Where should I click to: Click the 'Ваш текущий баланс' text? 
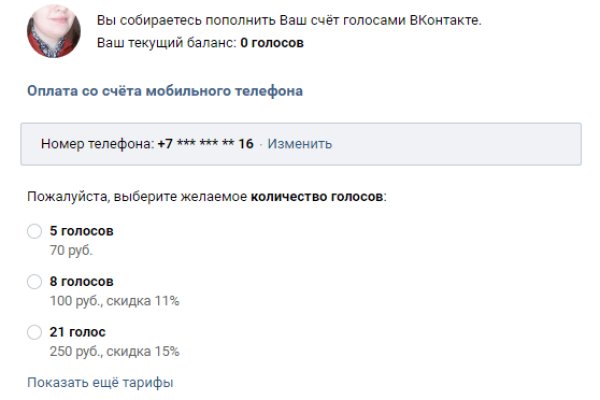[x=166, y=43]
